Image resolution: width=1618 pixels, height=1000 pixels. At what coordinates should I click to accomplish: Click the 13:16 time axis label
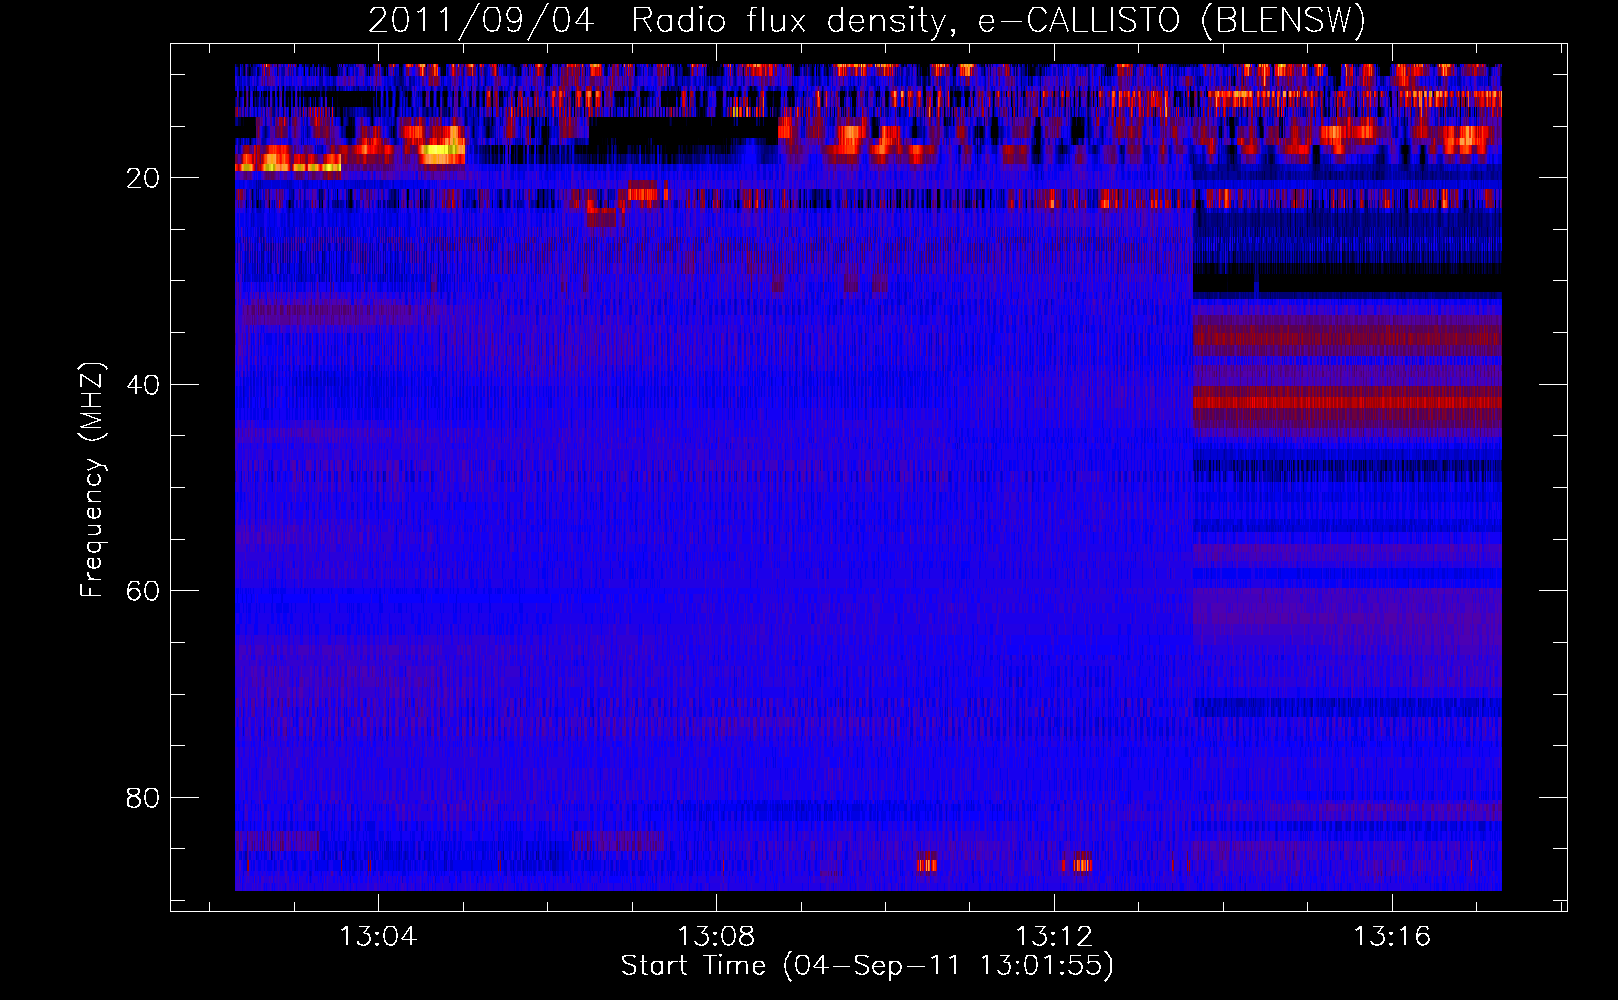[1392, 937]
